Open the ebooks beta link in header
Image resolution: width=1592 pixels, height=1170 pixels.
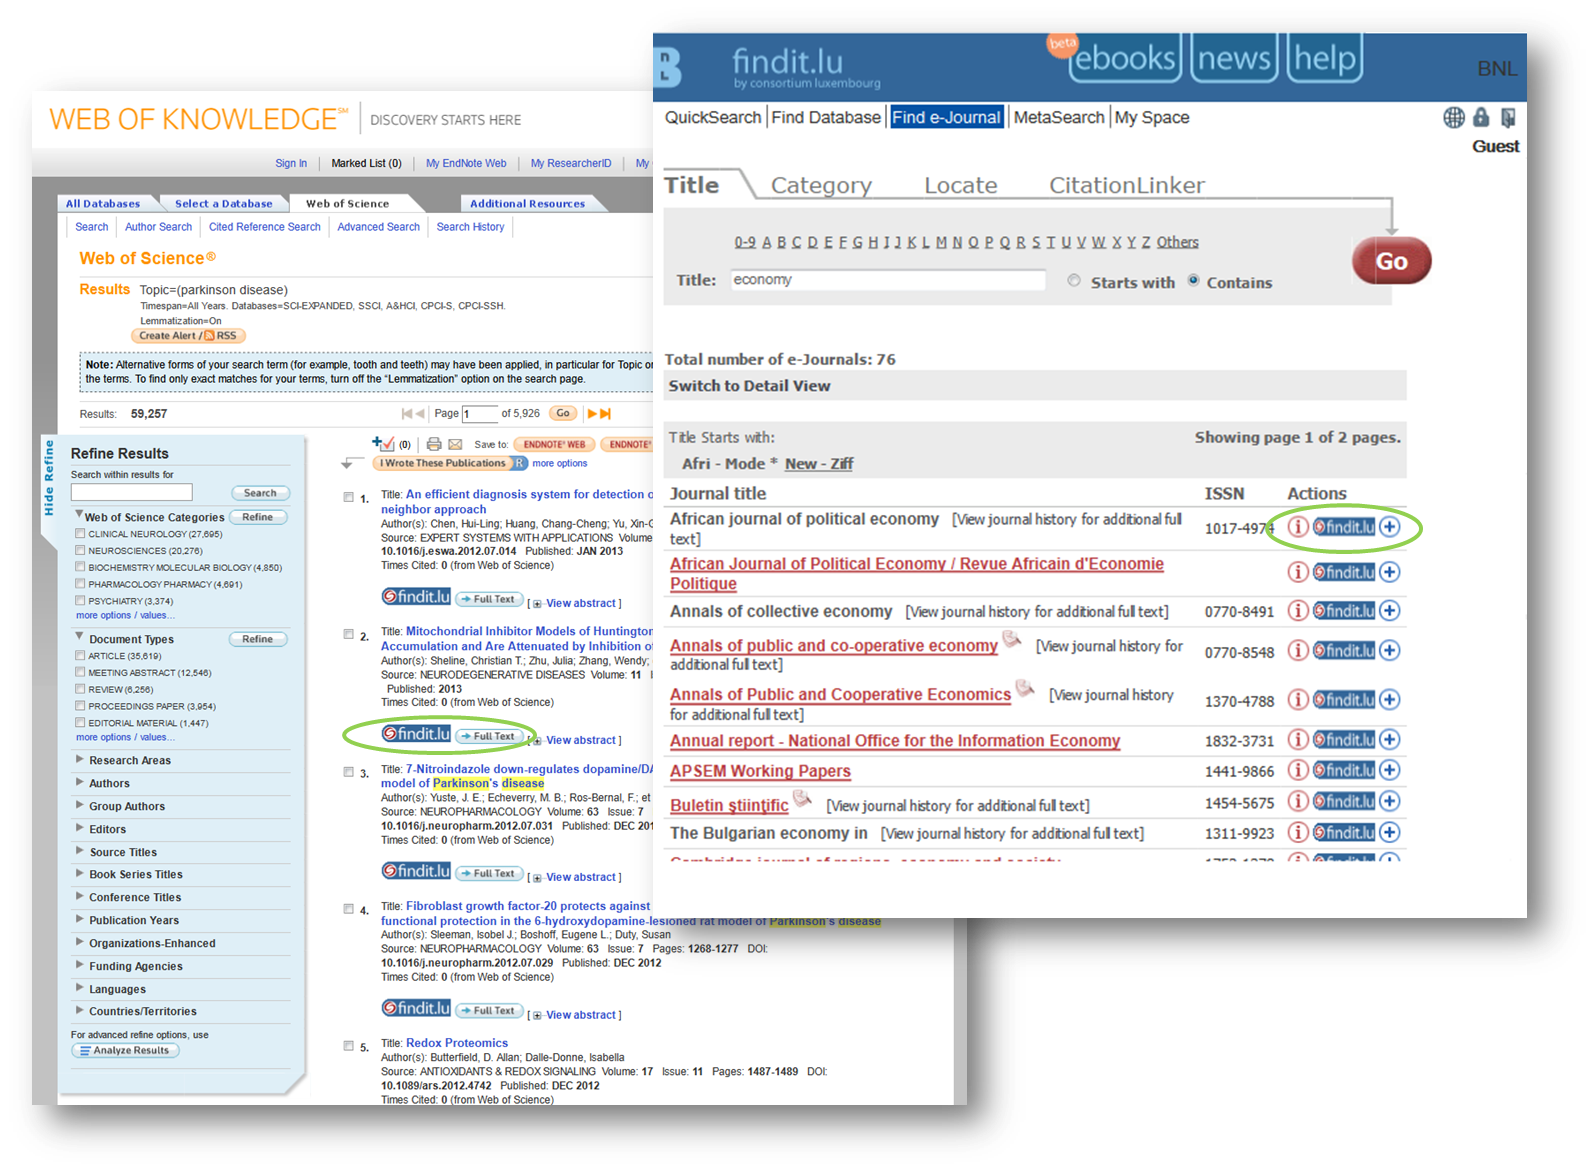[1124, 58]
